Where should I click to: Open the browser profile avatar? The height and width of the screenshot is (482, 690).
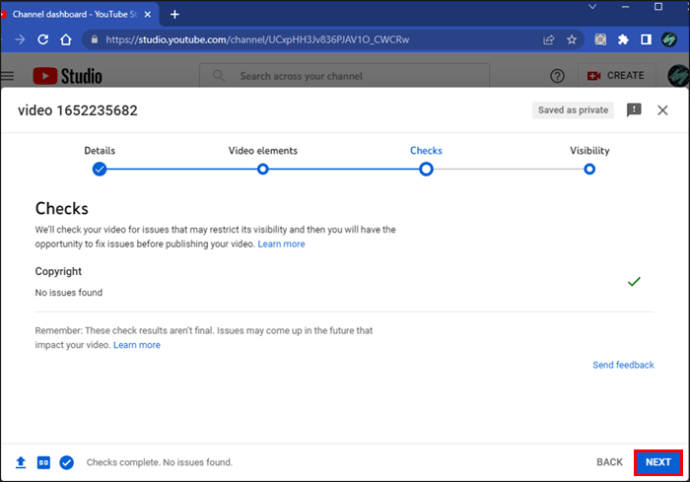(x=669, y=40)
